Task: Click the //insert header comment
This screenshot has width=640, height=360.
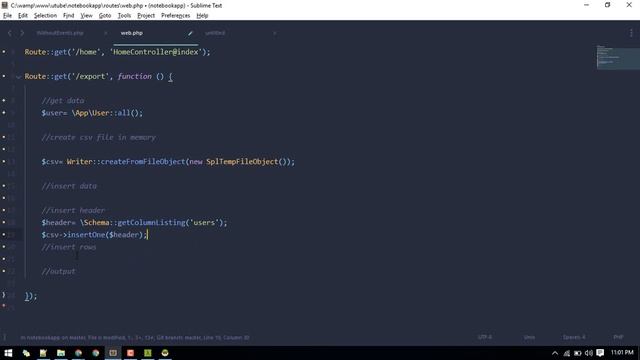Action: [x=73, y=211]
